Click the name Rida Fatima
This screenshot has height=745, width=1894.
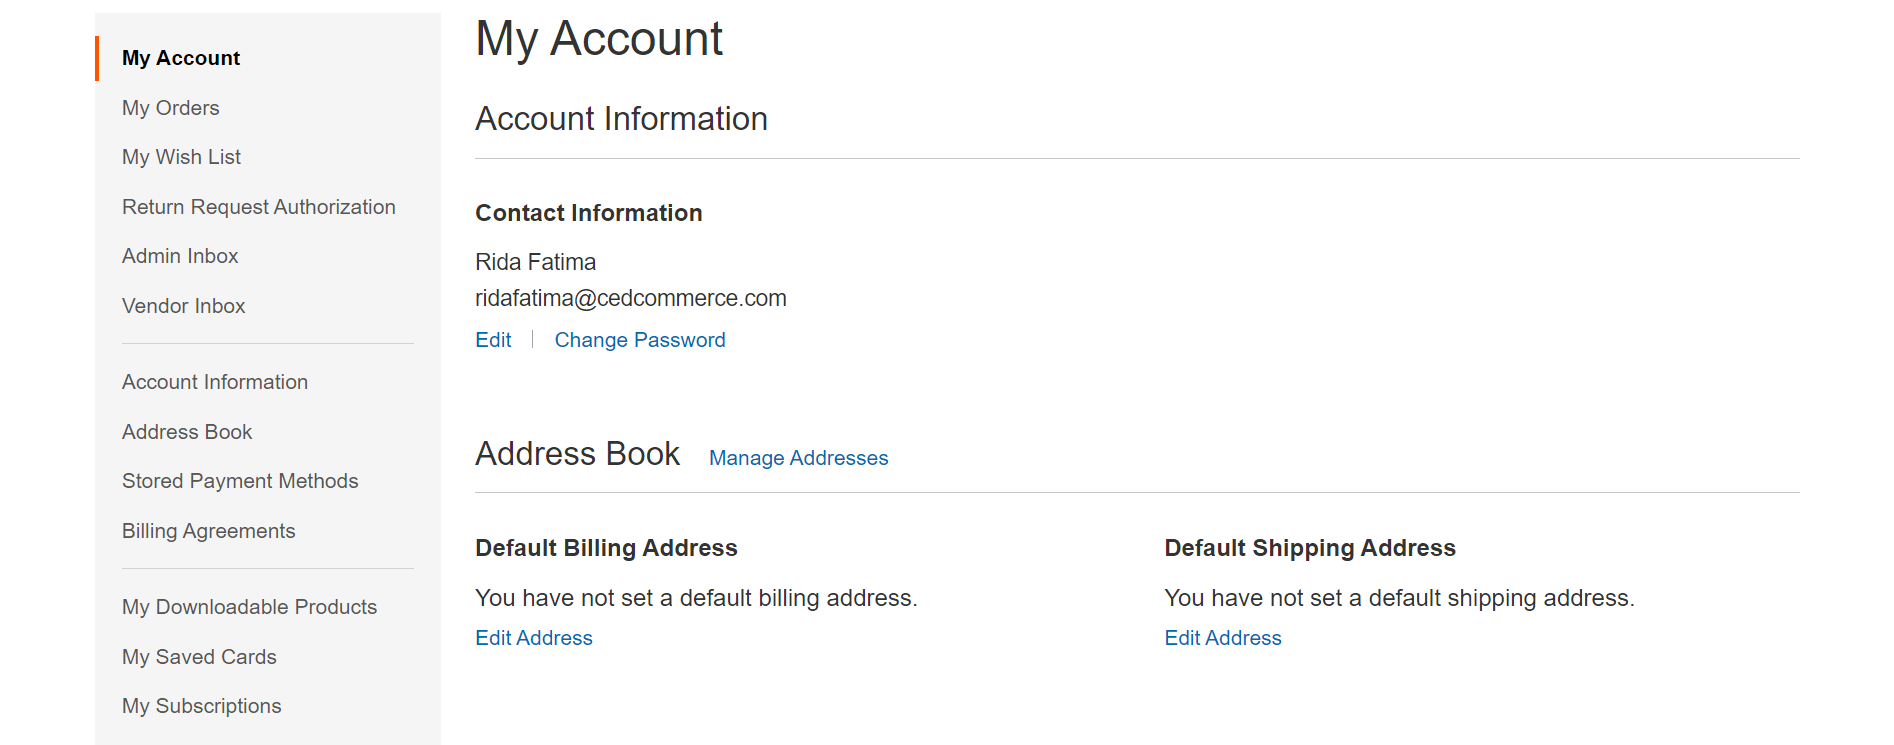tap(535, 262)
